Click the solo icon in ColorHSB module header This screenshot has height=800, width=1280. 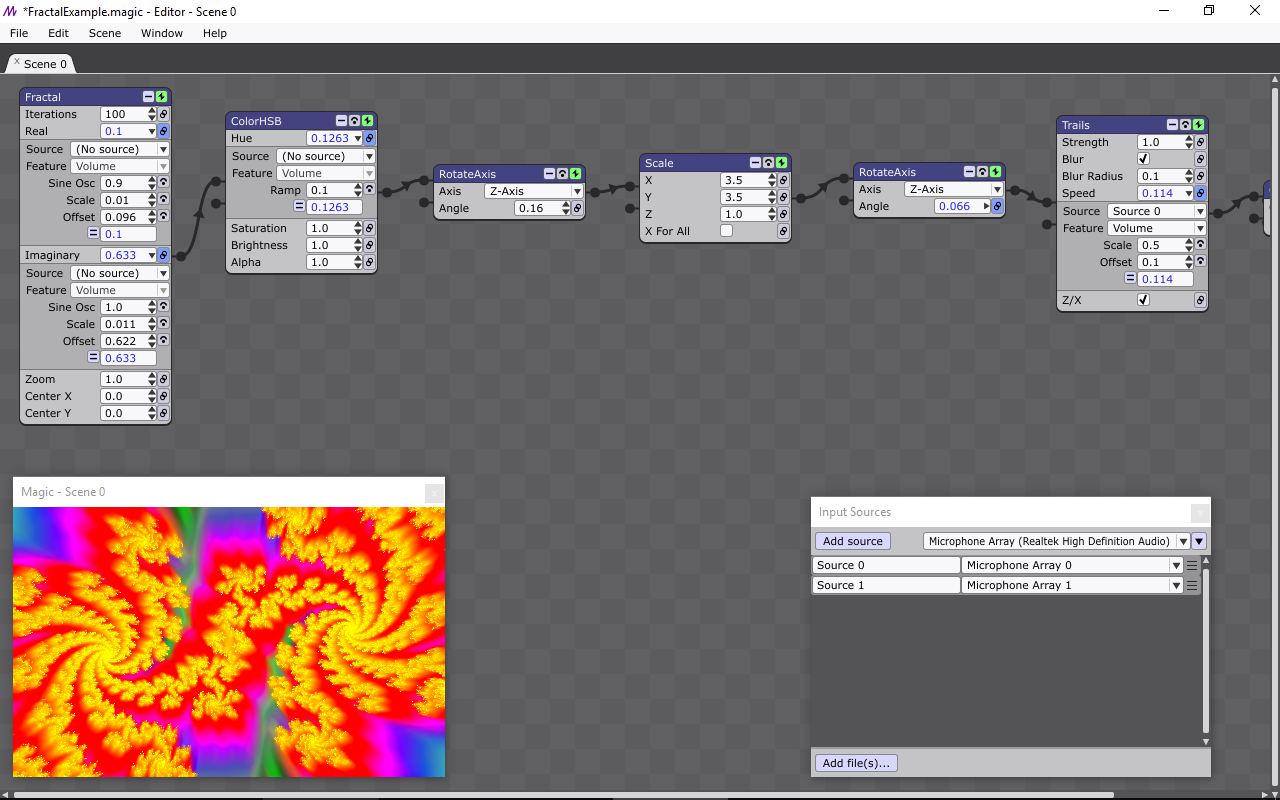point(354,121)
